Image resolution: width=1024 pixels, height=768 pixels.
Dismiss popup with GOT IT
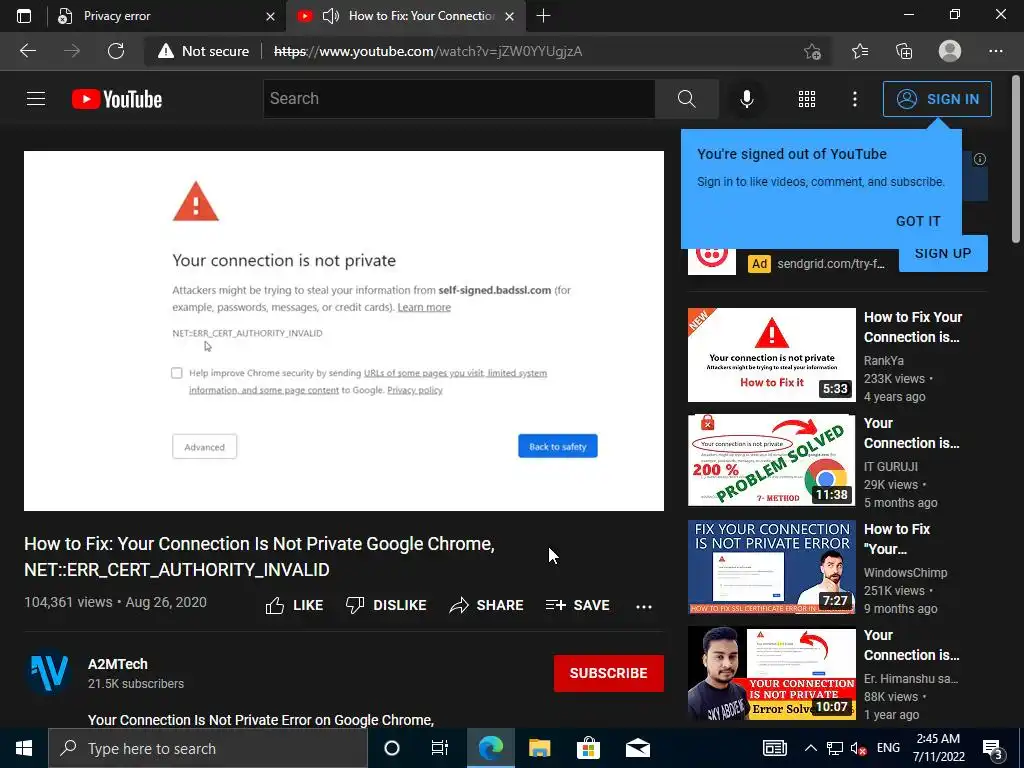point(918,221)
